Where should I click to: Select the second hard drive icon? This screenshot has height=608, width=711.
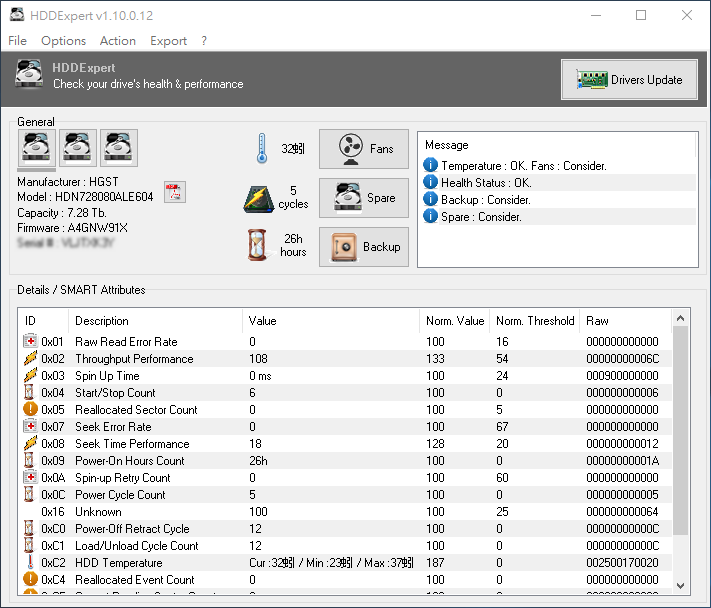(78, 148)
